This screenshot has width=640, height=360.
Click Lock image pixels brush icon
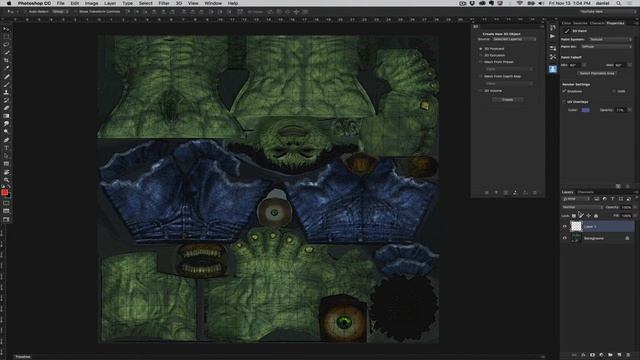(581, 216)
